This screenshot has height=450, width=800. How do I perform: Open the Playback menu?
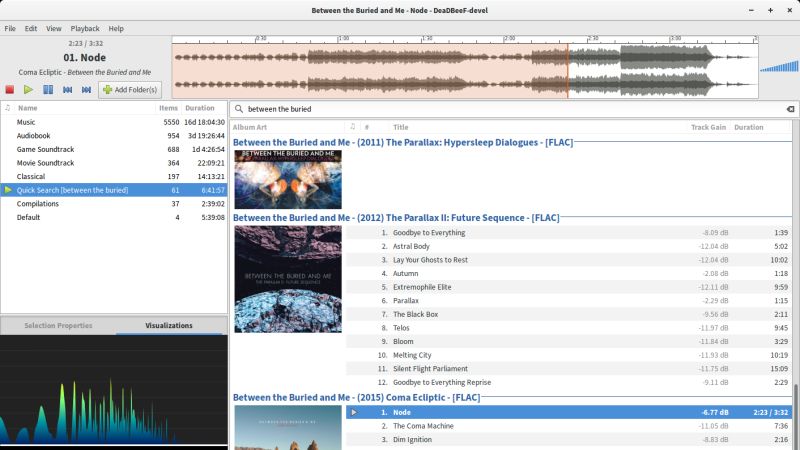(x=85, y=29)
